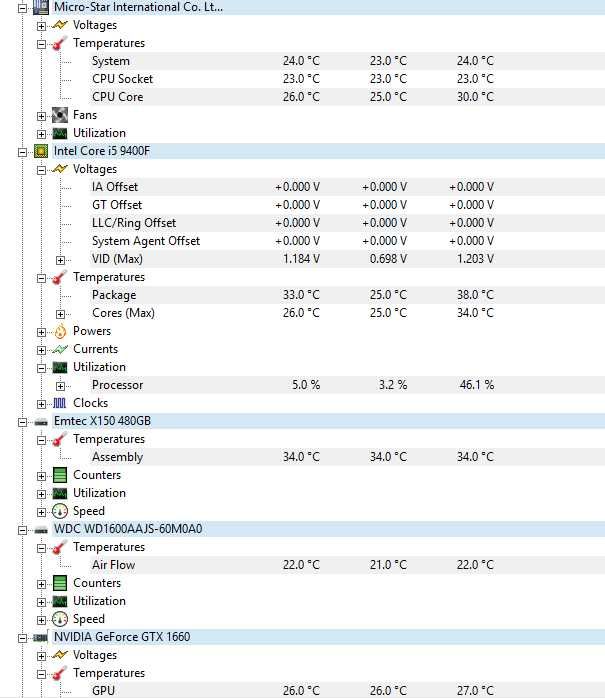Image resolution: width=605 pixels, height=698 pixels.
Task: Click the lightning icon of NVIDIA Voltages
Action: 60,655
